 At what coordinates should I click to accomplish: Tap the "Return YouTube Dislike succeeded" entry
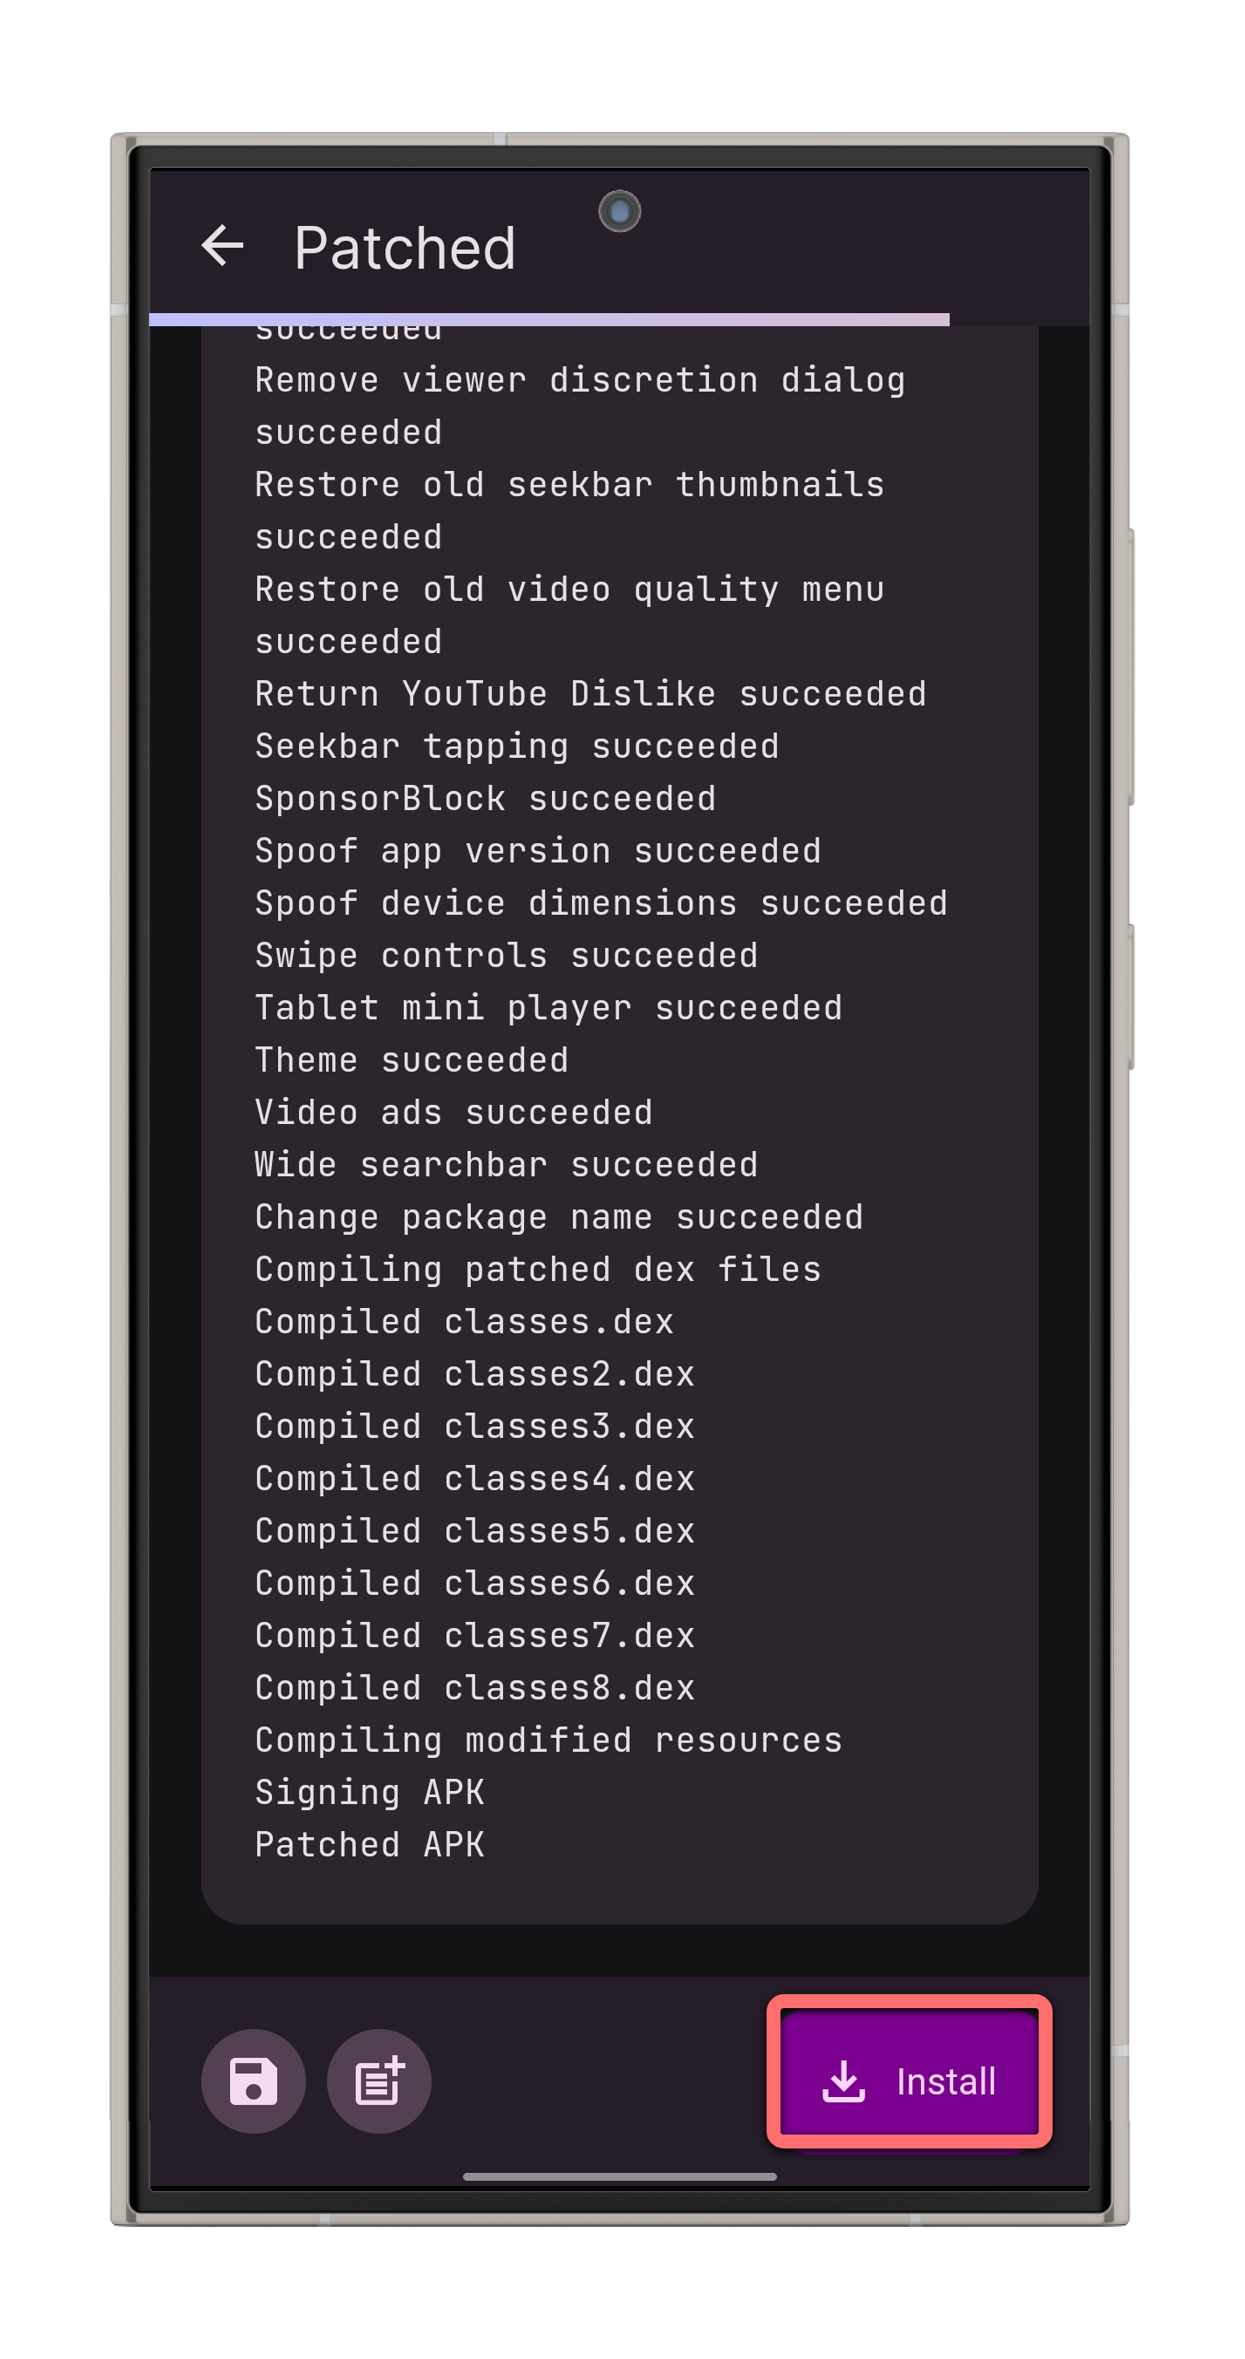(590, 693)
